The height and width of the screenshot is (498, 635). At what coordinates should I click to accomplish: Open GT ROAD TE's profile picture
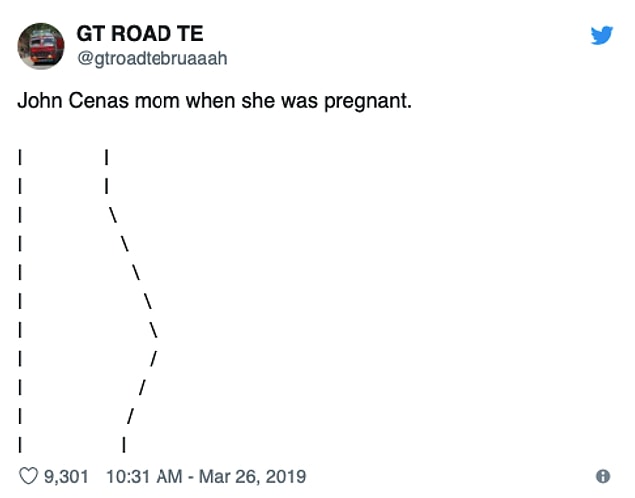pyautogui.click(x=40, y=46)
